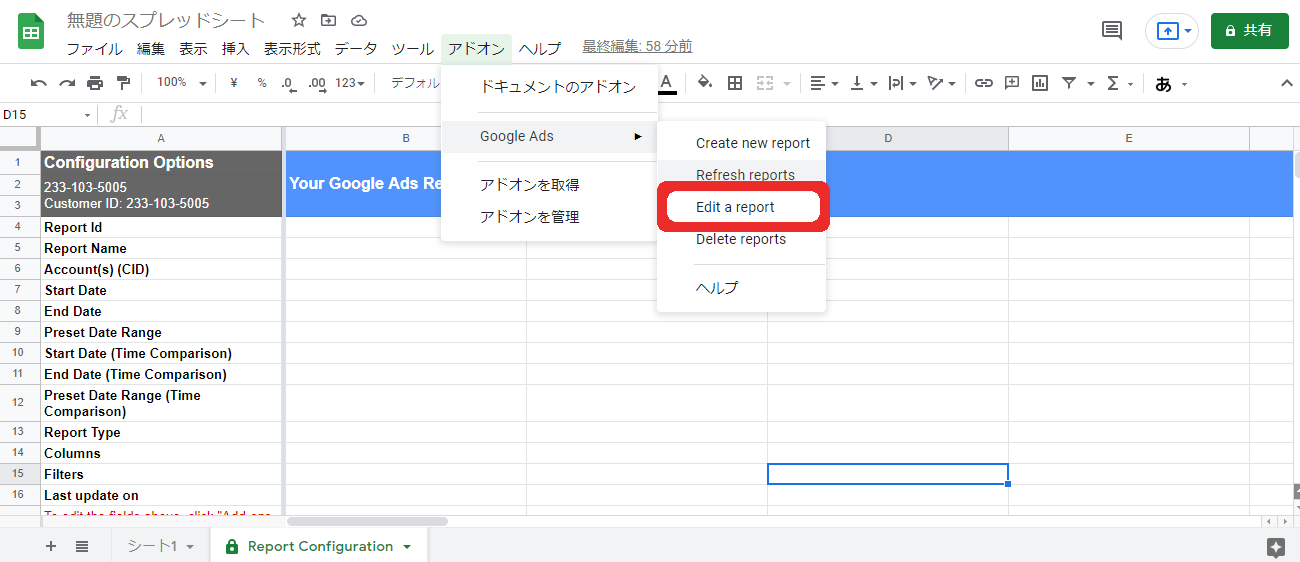1300x562 pixels.
Task: Print the spreadsheet
Action: pyautogui.click(x=95, y=83)
